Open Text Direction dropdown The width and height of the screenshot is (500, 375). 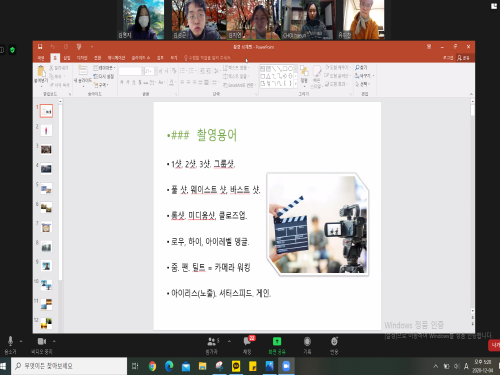coord(235,68)
